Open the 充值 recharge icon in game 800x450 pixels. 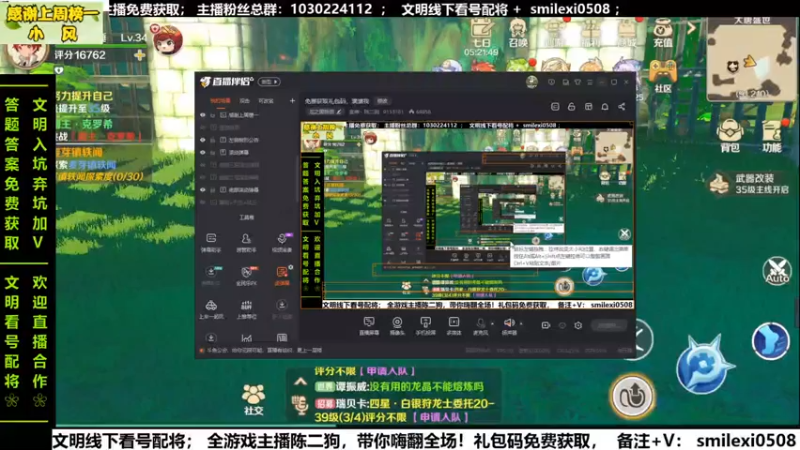click(x=663, y=33)
